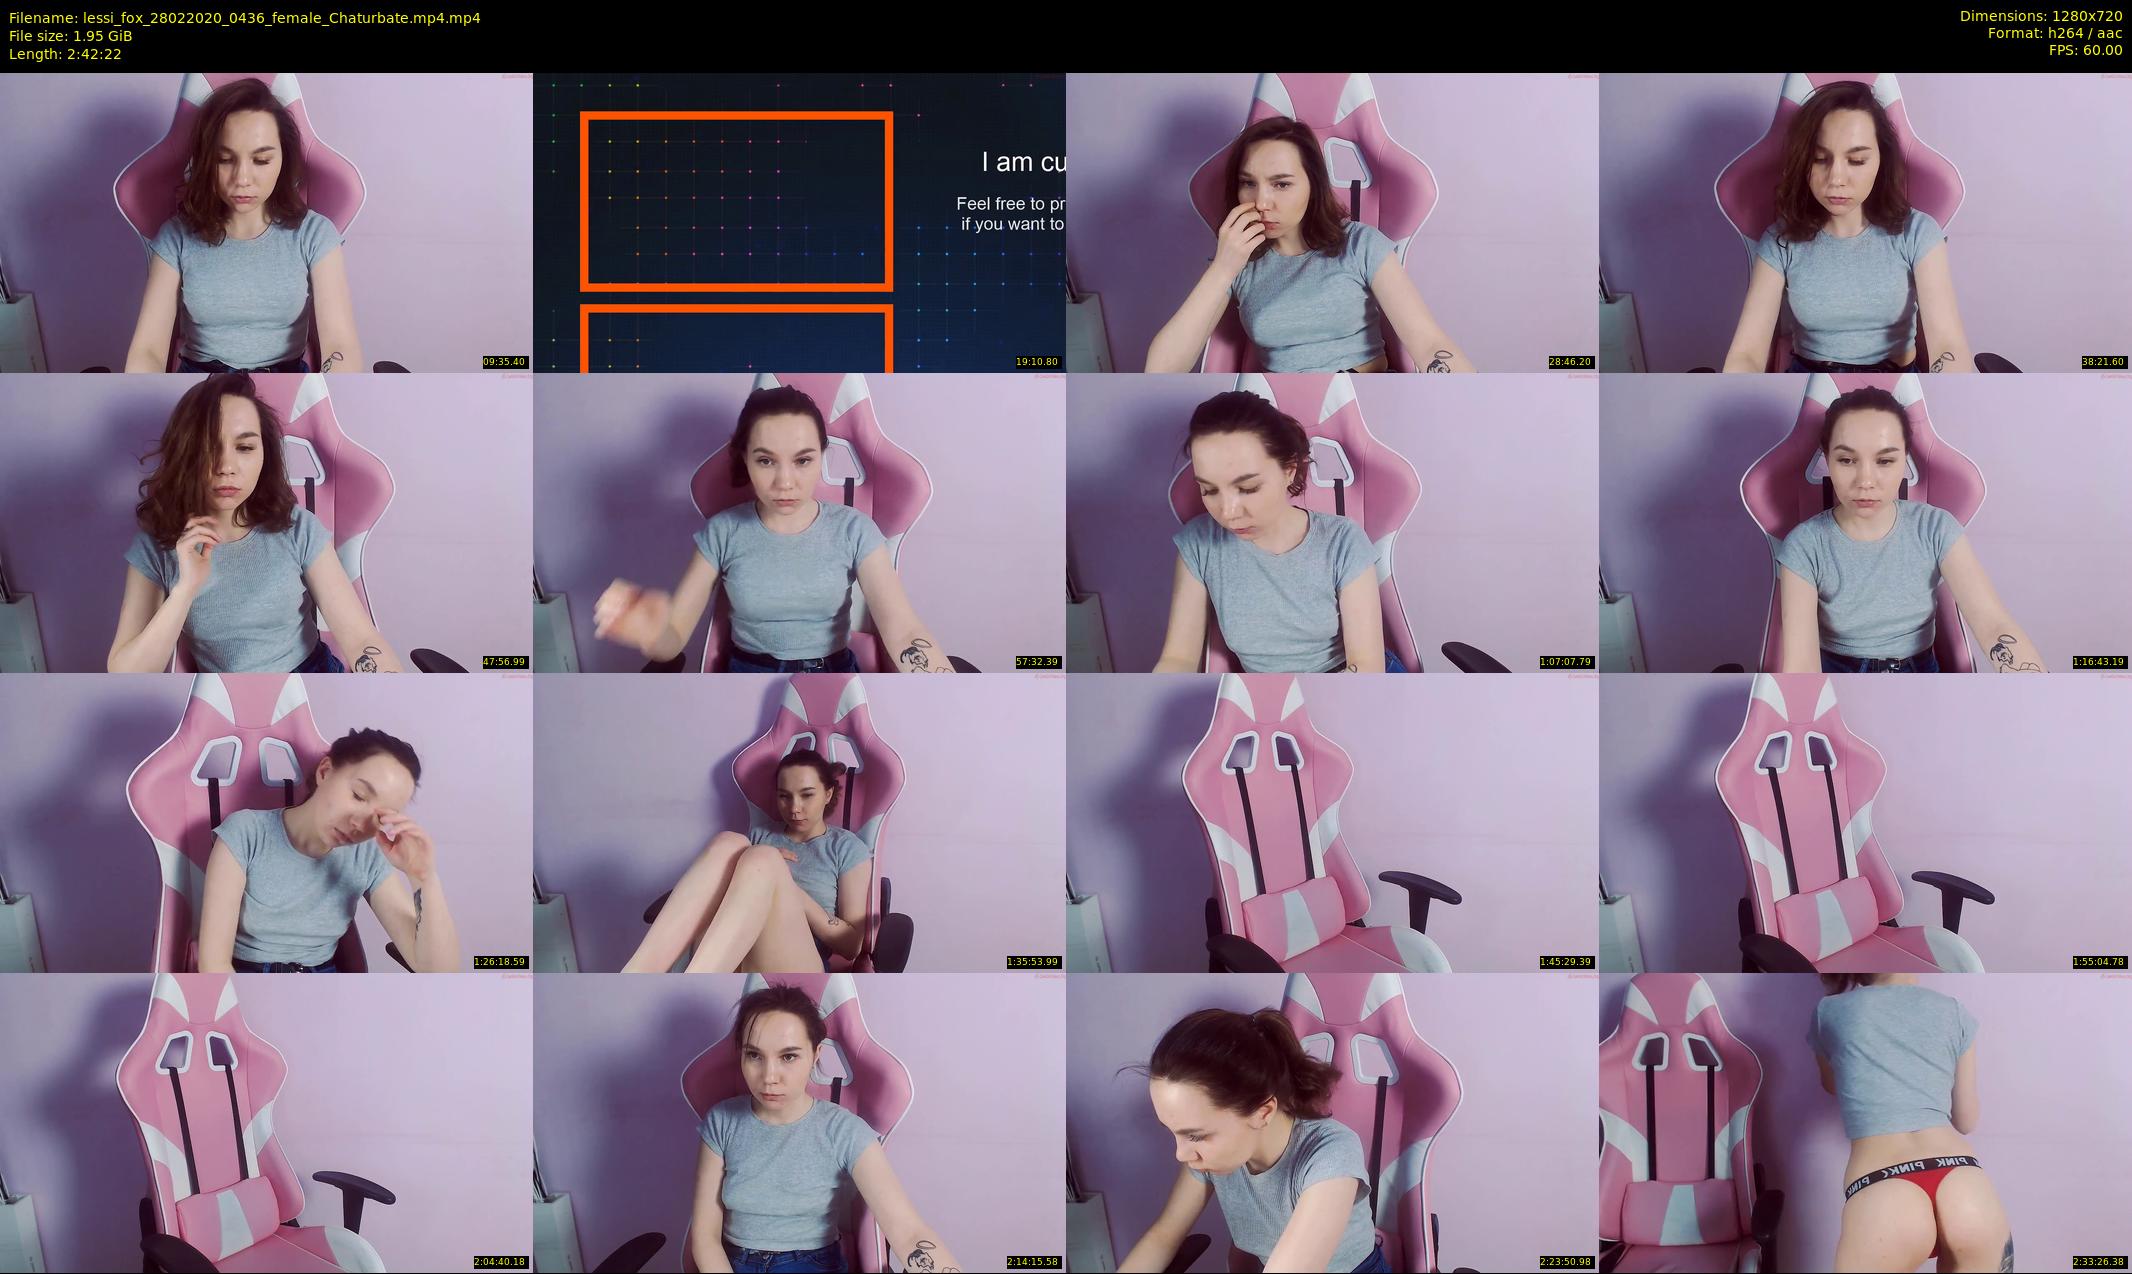The width and height of the screenshot is (2132, 1274).
Task: Select the frame labeled 47:56.99
Action: tap(266, 522)
